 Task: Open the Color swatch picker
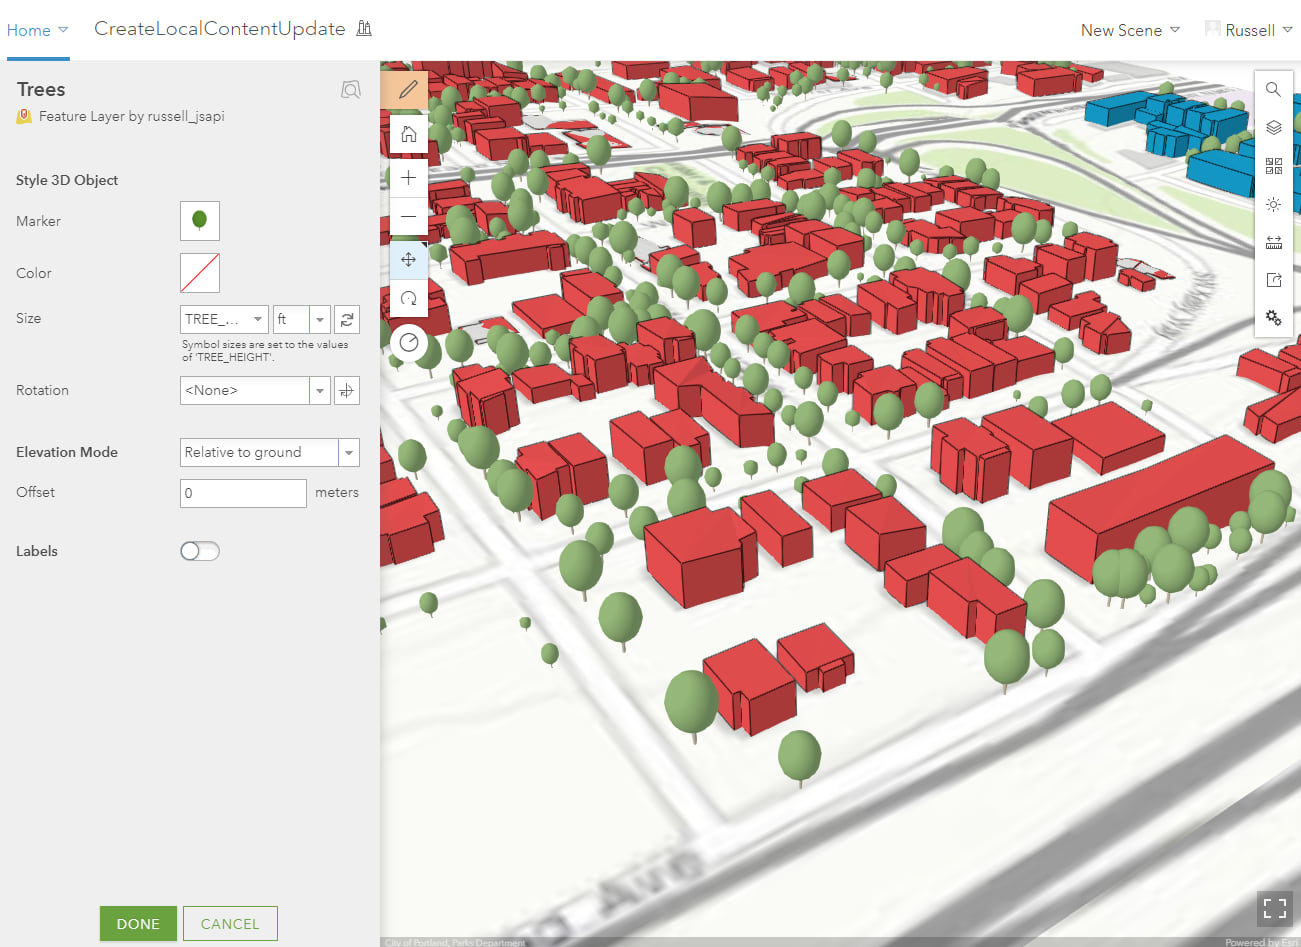click(200, 273)
